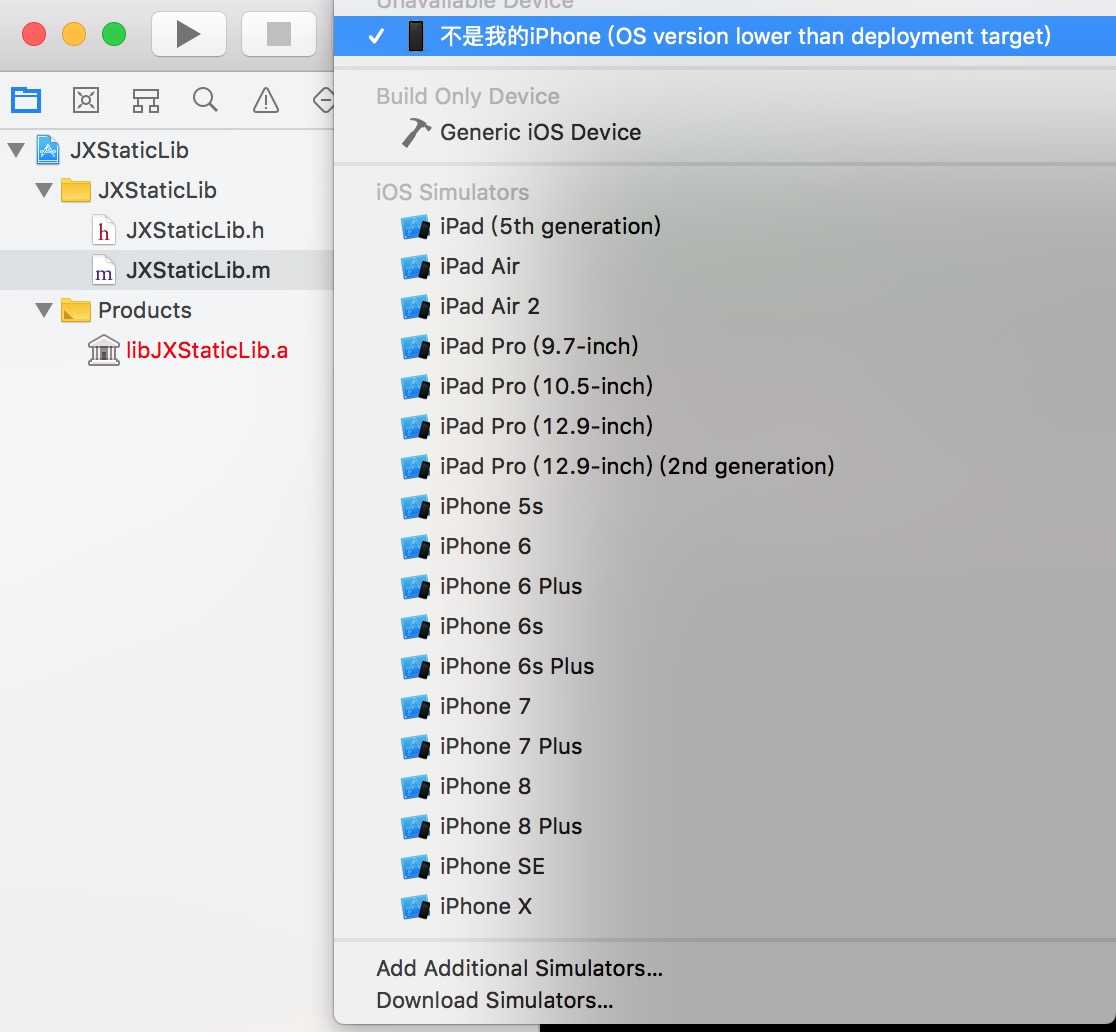Click the yellow folder icon of Products
This screenshot has height=1032, width=1116.
pos(75,310)
